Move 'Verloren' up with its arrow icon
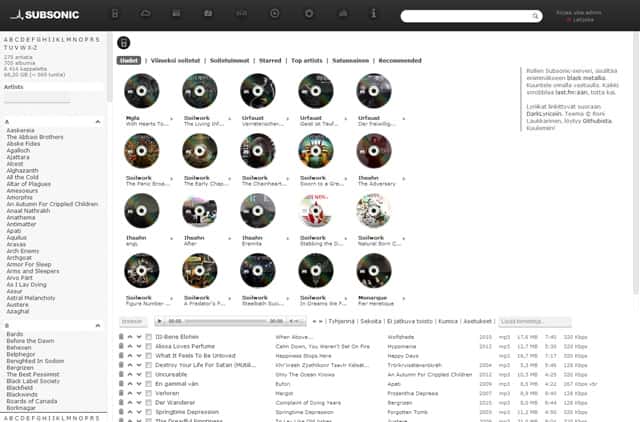 (x=130, y=393)
